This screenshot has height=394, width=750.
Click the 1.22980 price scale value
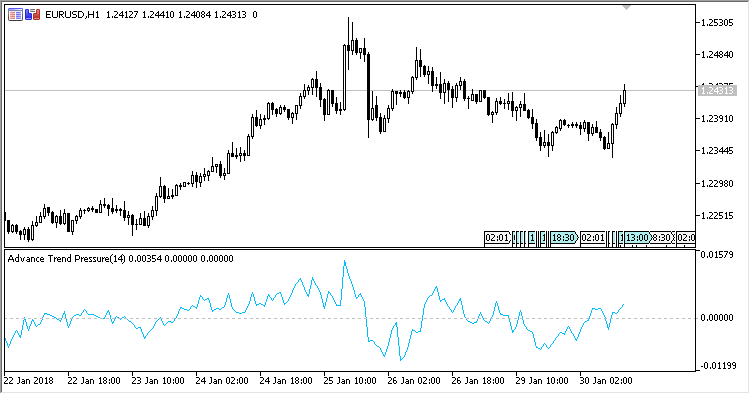pos(717,183)
